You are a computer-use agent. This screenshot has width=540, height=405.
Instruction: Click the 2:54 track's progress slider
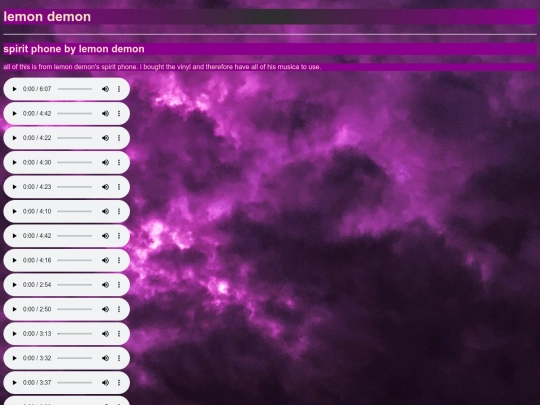point(75,284)
